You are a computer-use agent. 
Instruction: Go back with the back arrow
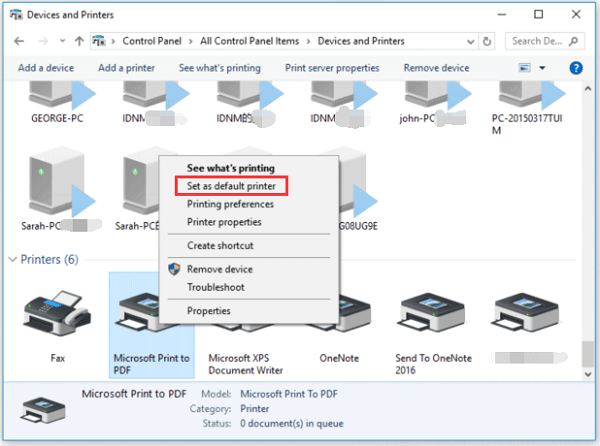pyautogui.click(x=19, y=41)
